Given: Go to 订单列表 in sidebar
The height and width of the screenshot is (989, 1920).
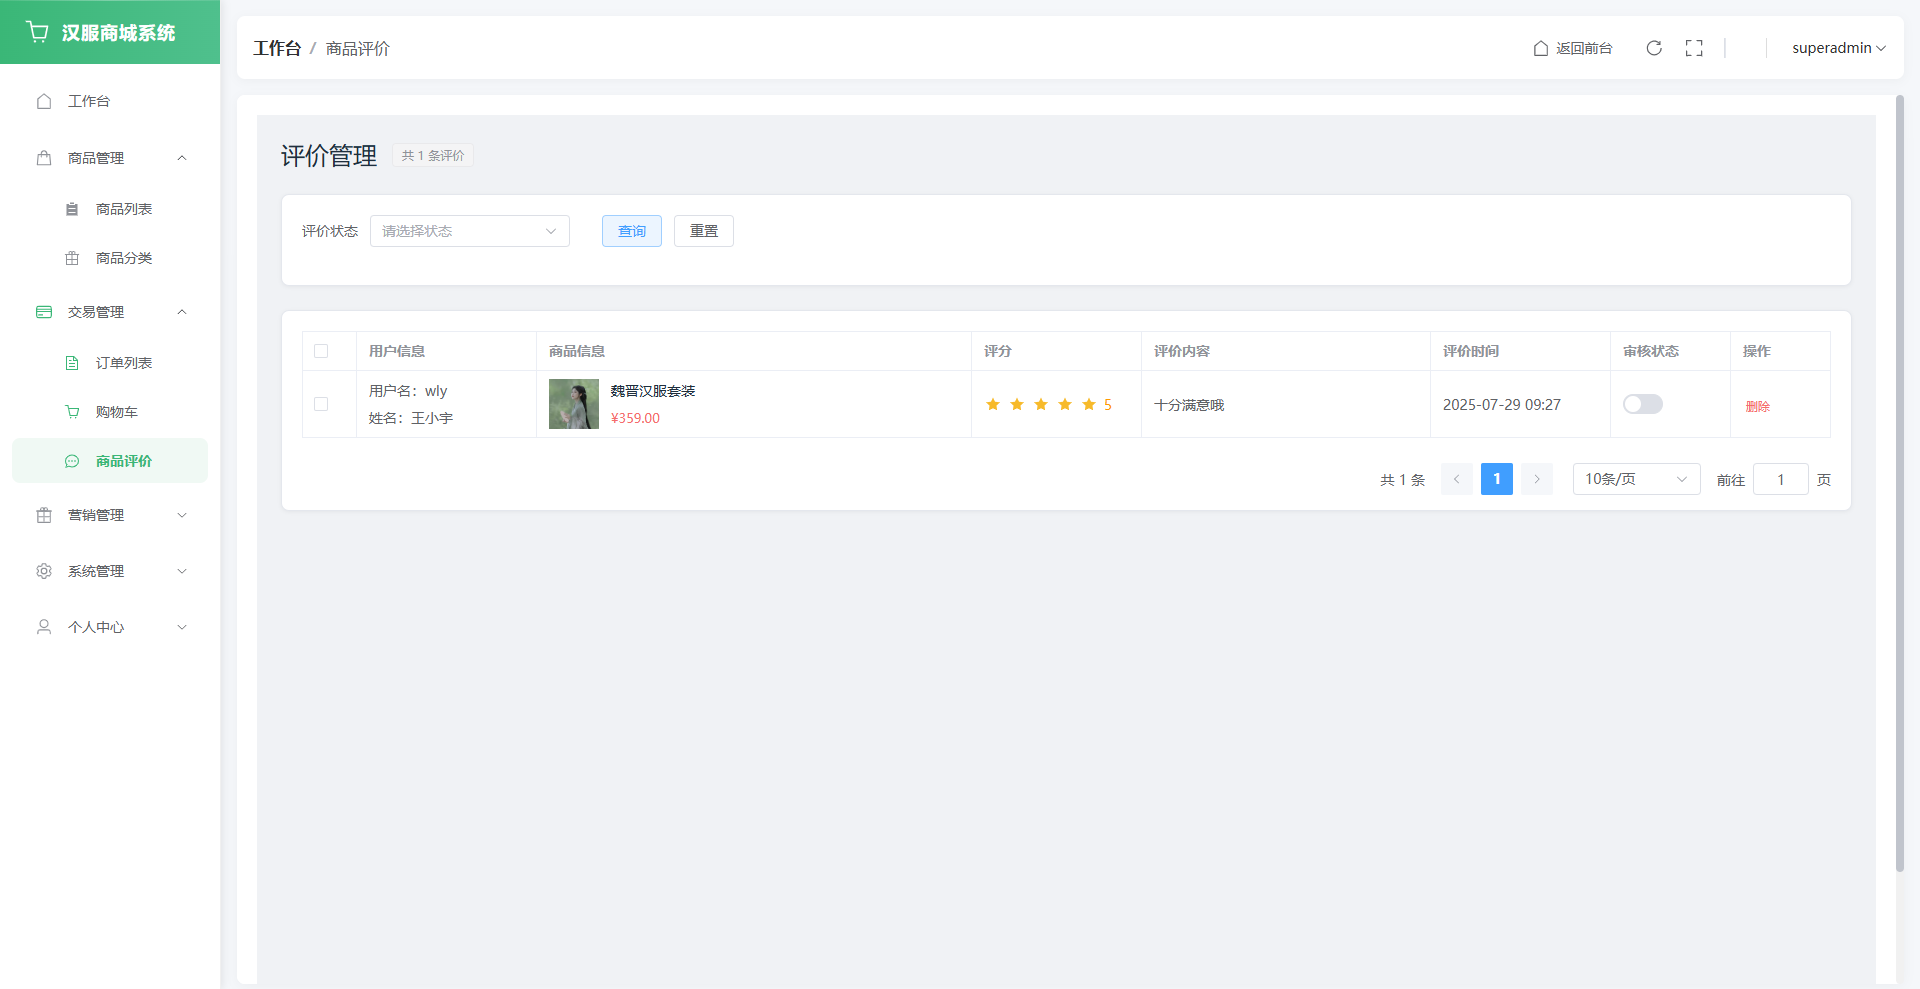Looking at the screenshot, I should pyautogui.click(x=123, y=363).
